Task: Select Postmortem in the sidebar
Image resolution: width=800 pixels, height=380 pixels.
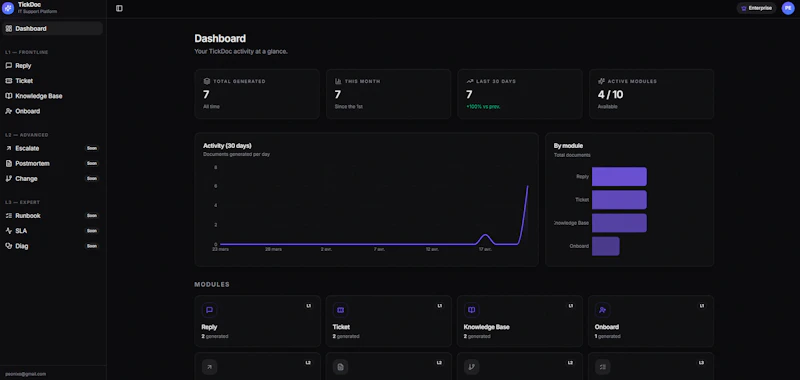Action: tap(53, 164)
